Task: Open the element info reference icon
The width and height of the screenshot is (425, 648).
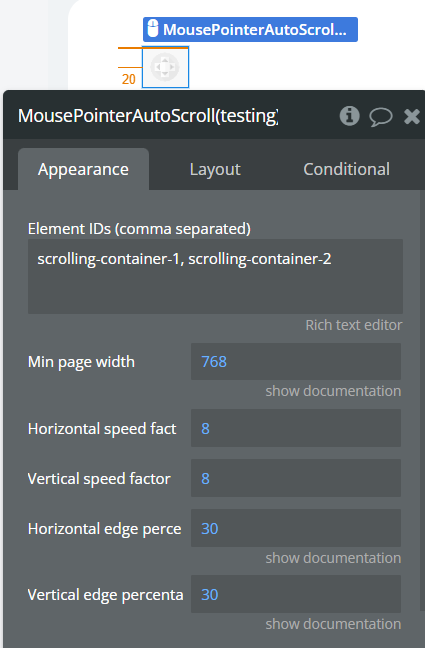Action: coord(349,116)
